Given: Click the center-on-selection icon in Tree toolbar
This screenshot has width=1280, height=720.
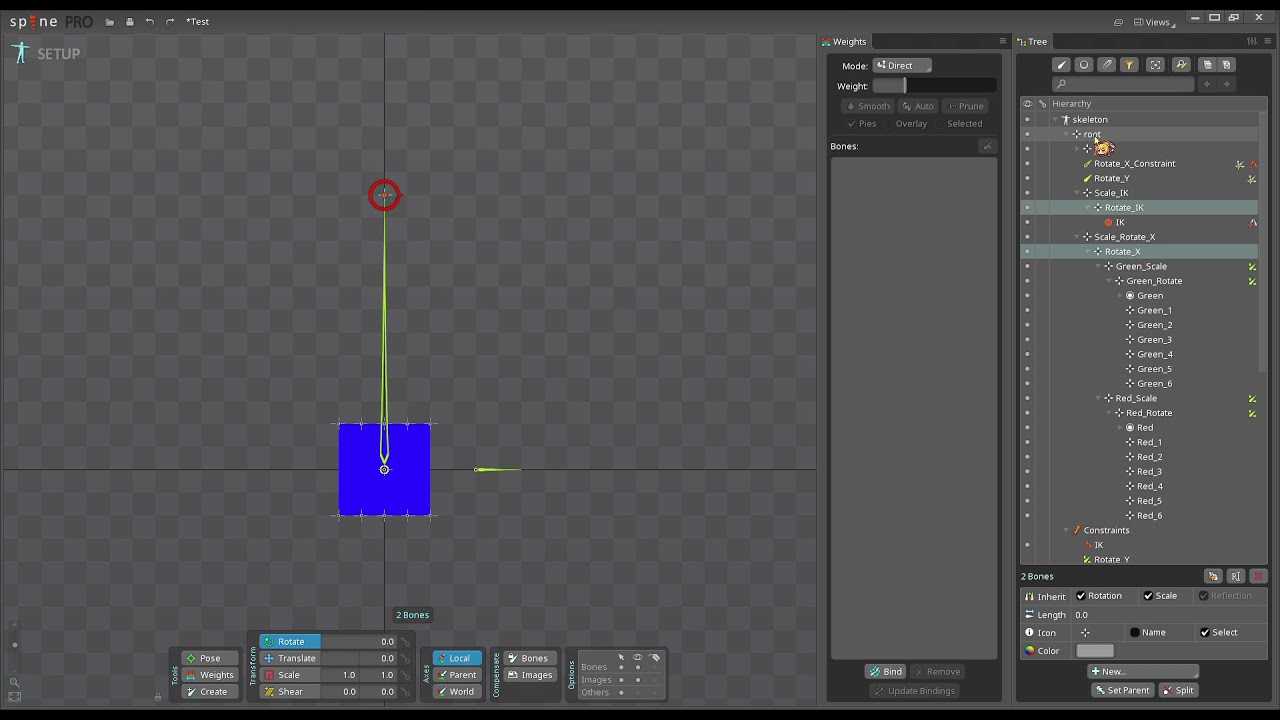Looking at the screenshot, I should tap(1155, 65).
